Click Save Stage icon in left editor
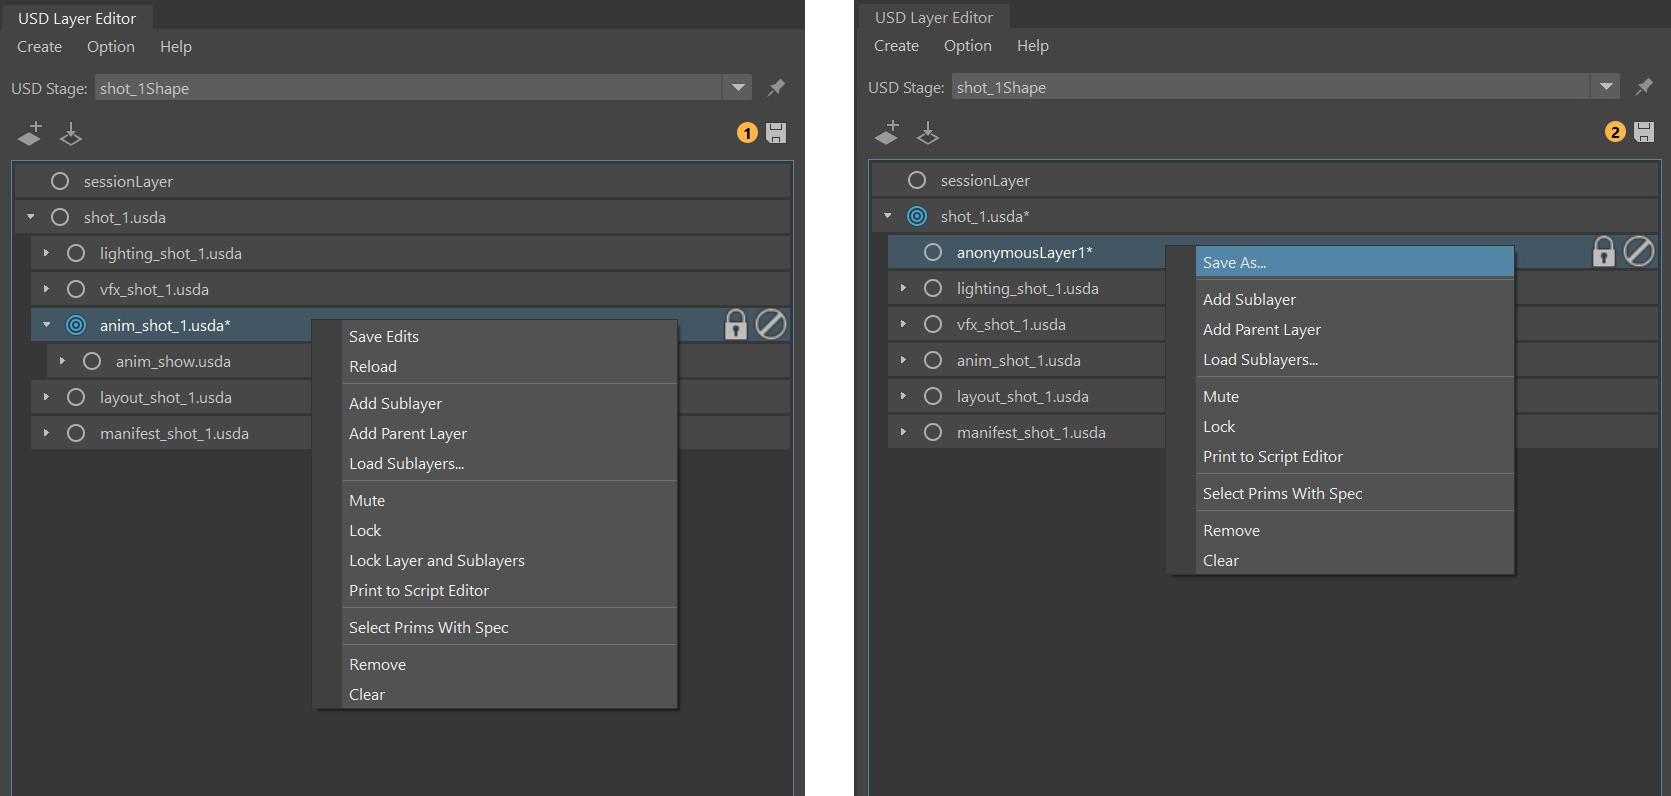This screenshot has width=1671, height=796. click(776, 133)
